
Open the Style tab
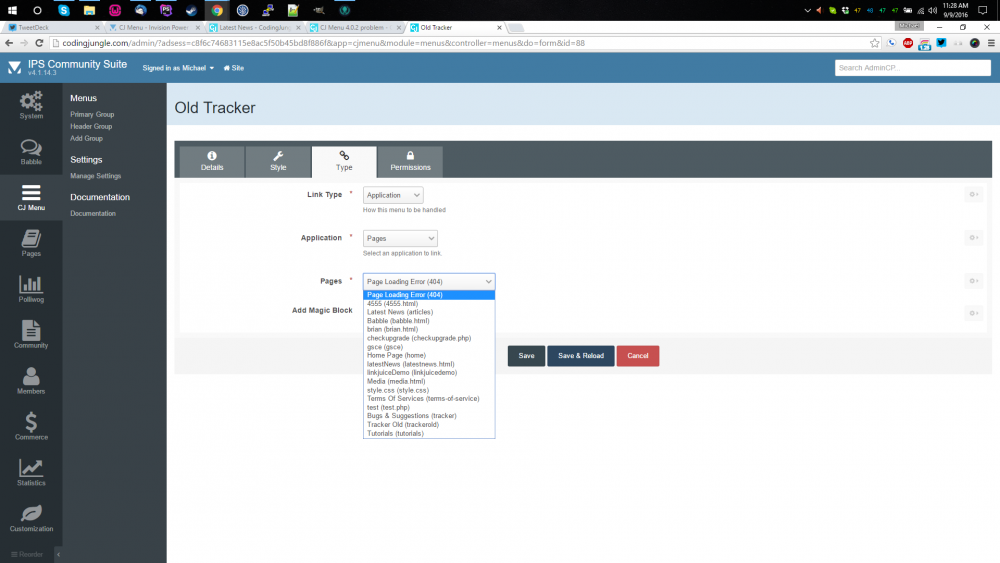tap(278, 161)
